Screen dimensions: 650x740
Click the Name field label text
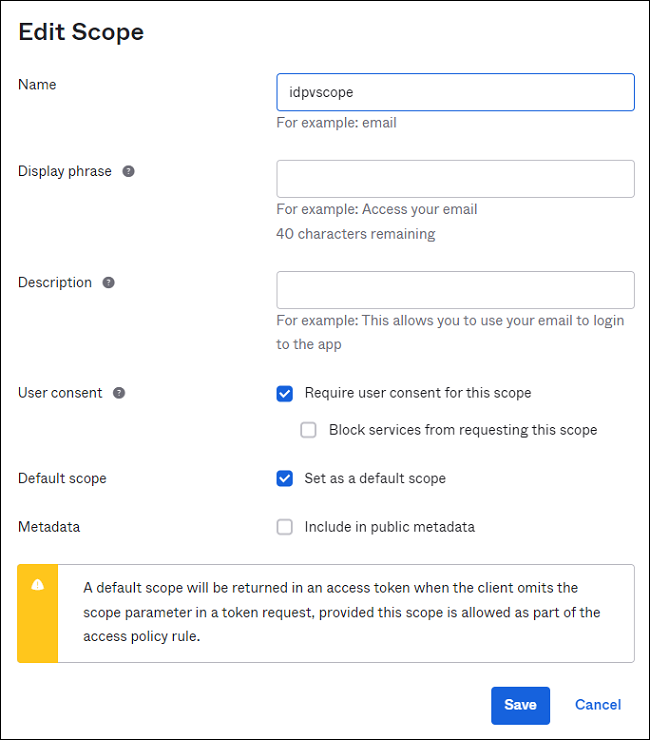pos(37,84)
